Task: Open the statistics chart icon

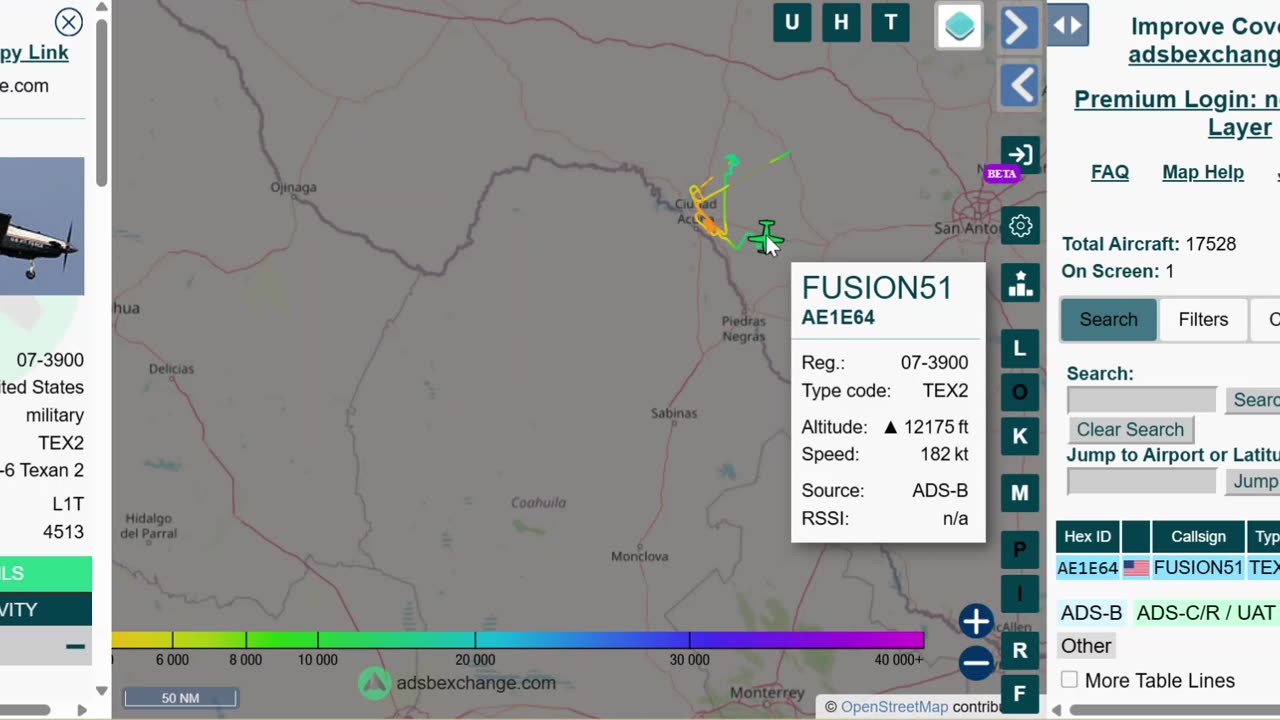Action: tap(1020, 282)
